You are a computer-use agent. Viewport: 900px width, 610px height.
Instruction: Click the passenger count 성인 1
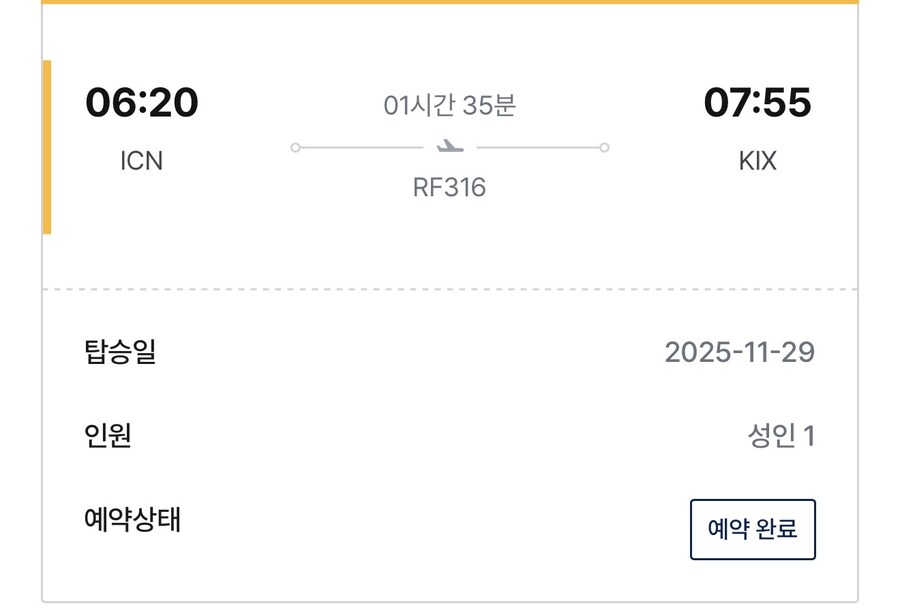click(780, 436)
